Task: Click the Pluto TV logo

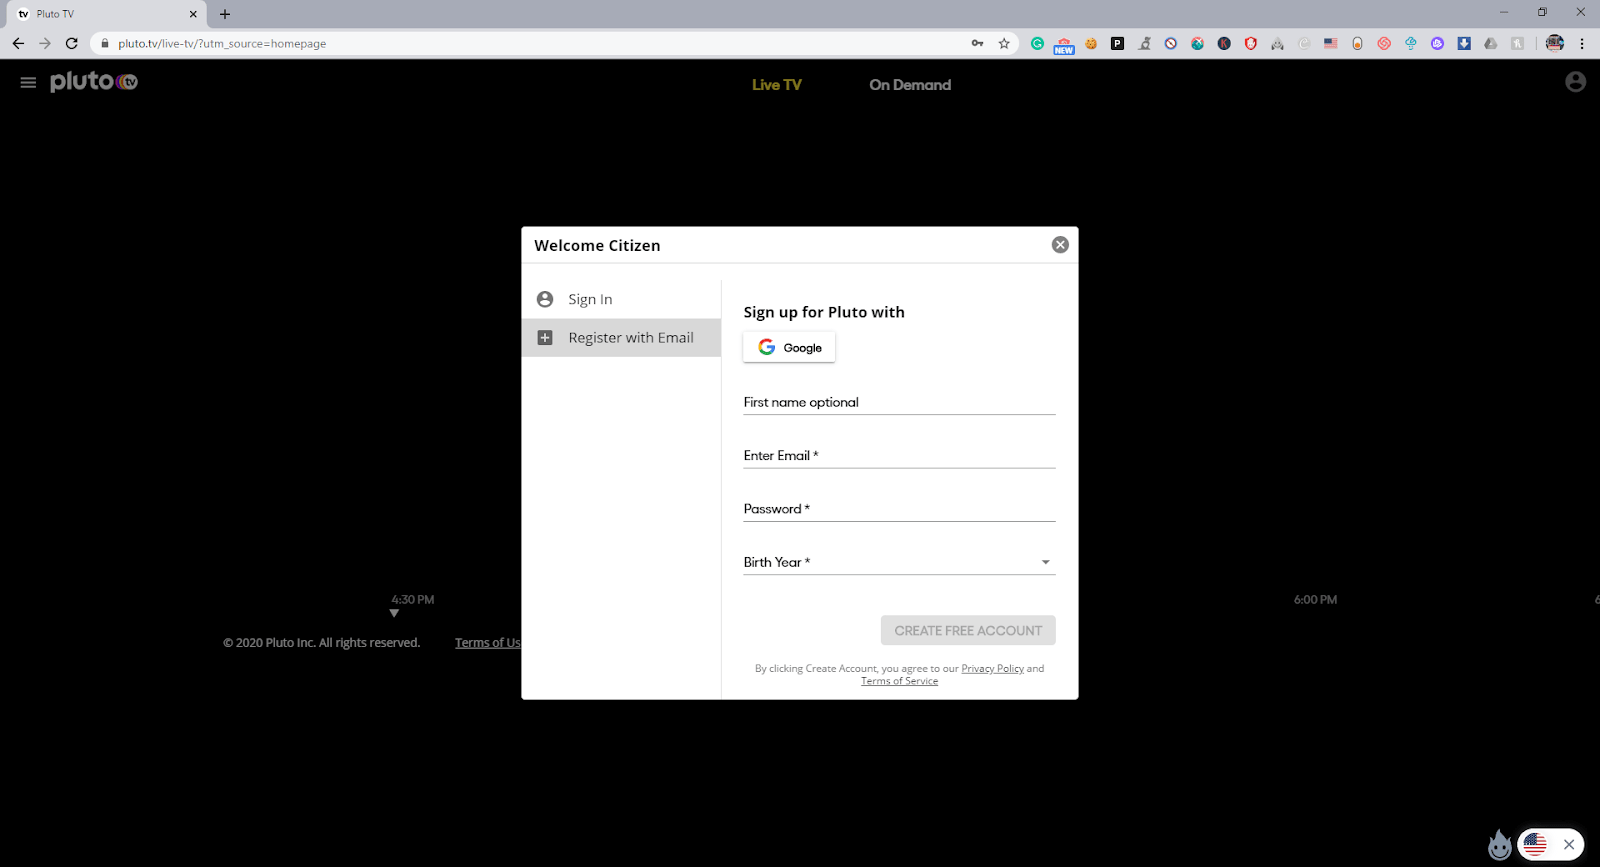Action: pyautogui.click(x=94, y=82)
